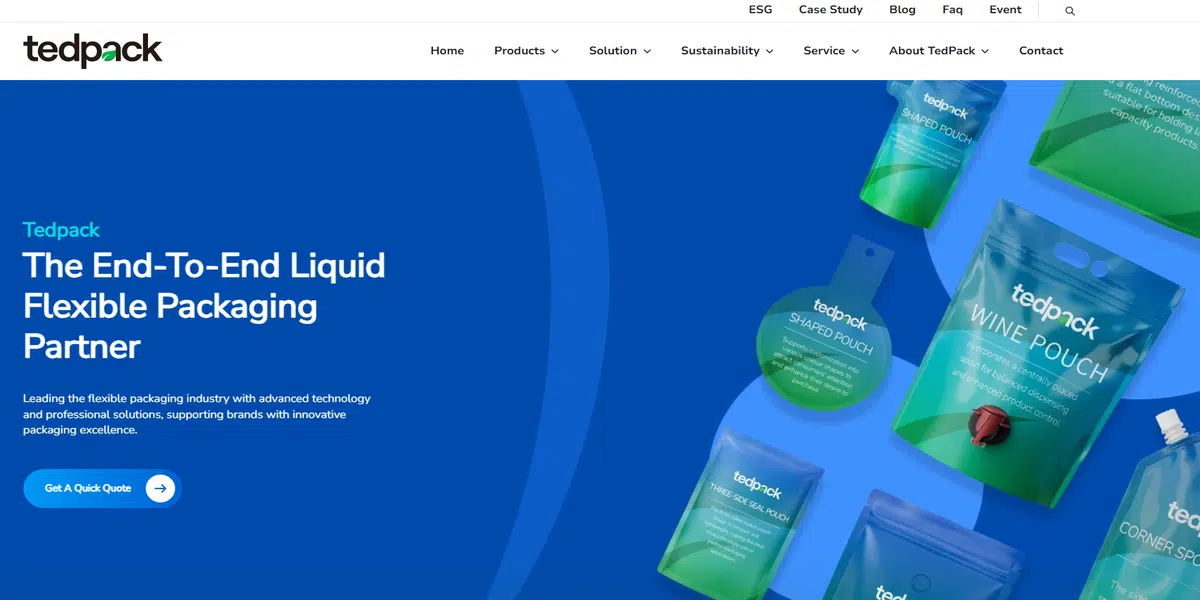Click the tedpack logo
The width and height of the screenshot is (1200, 600).
point(93,50)
